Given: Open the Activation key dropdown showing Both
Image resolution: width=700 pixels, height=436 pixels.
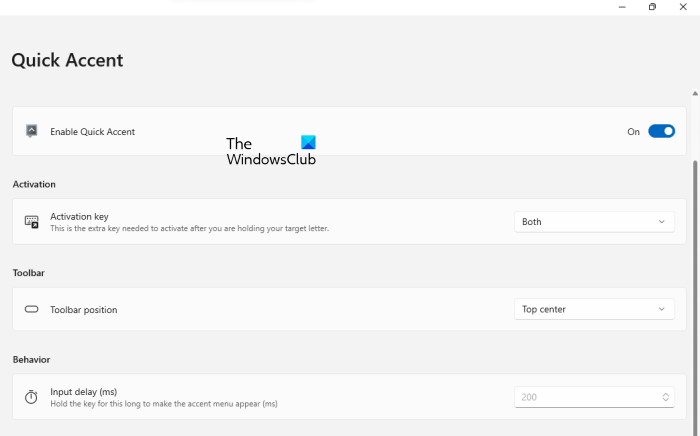Looking at the screenshot, I should 594,222.
